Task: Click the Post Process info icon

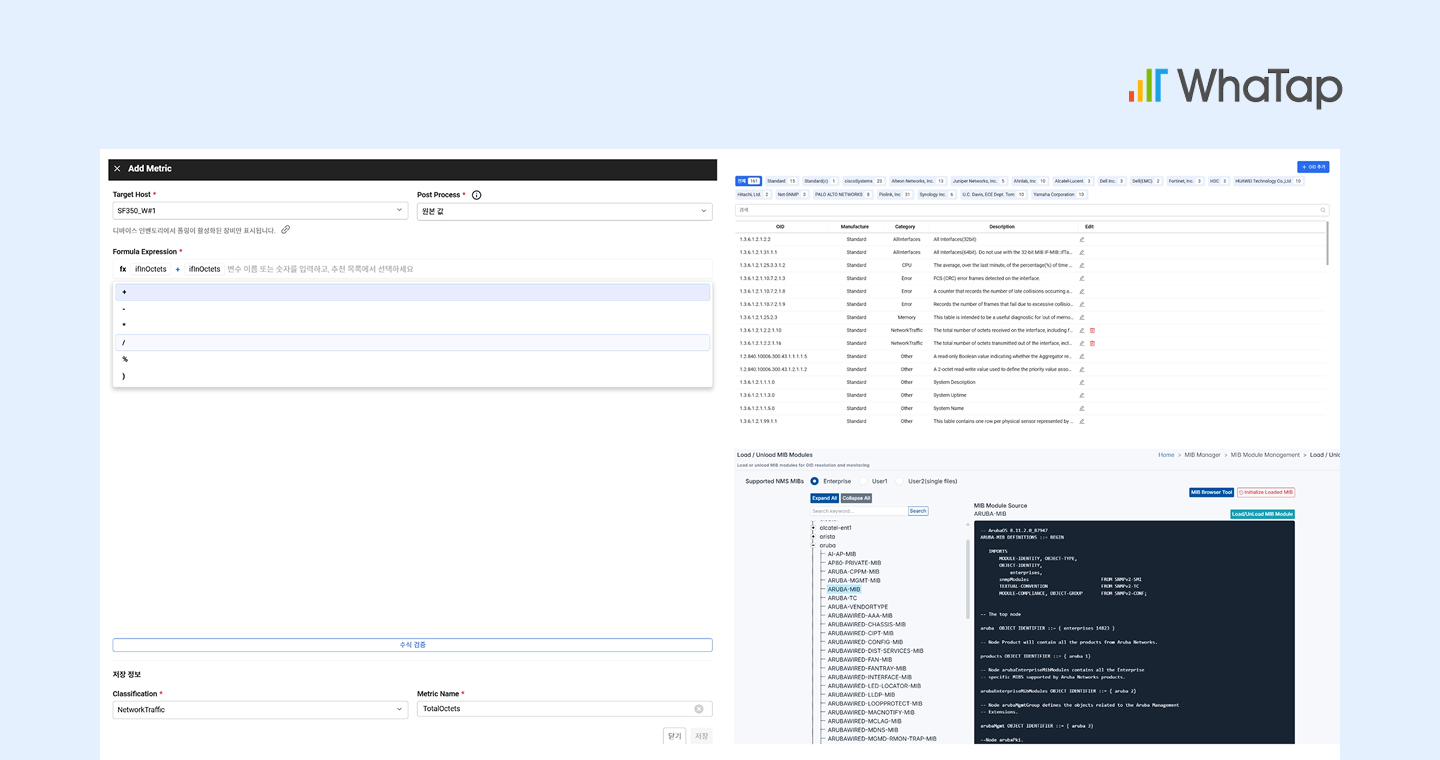Action: (476, 195)
